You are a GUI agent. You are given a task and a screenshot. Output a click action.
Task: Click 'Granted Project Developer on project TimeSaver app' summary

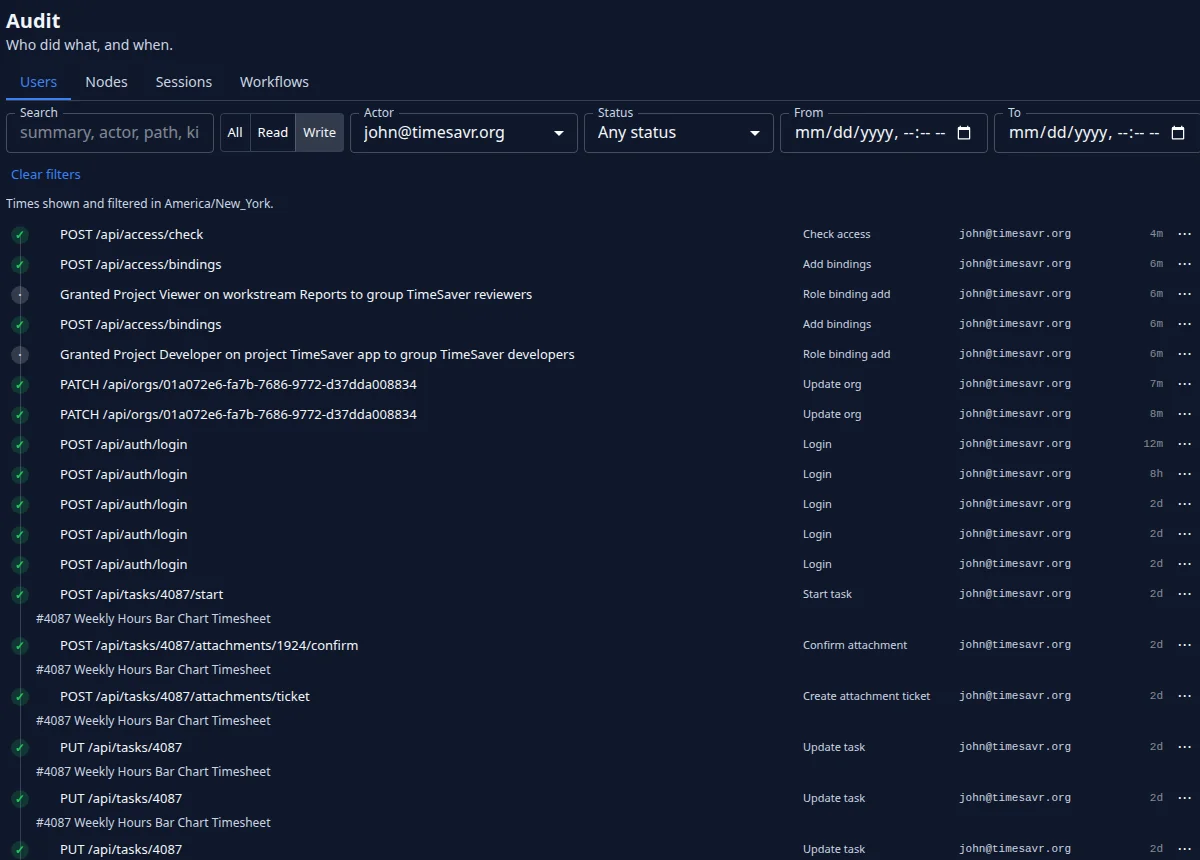click(317, 354)
